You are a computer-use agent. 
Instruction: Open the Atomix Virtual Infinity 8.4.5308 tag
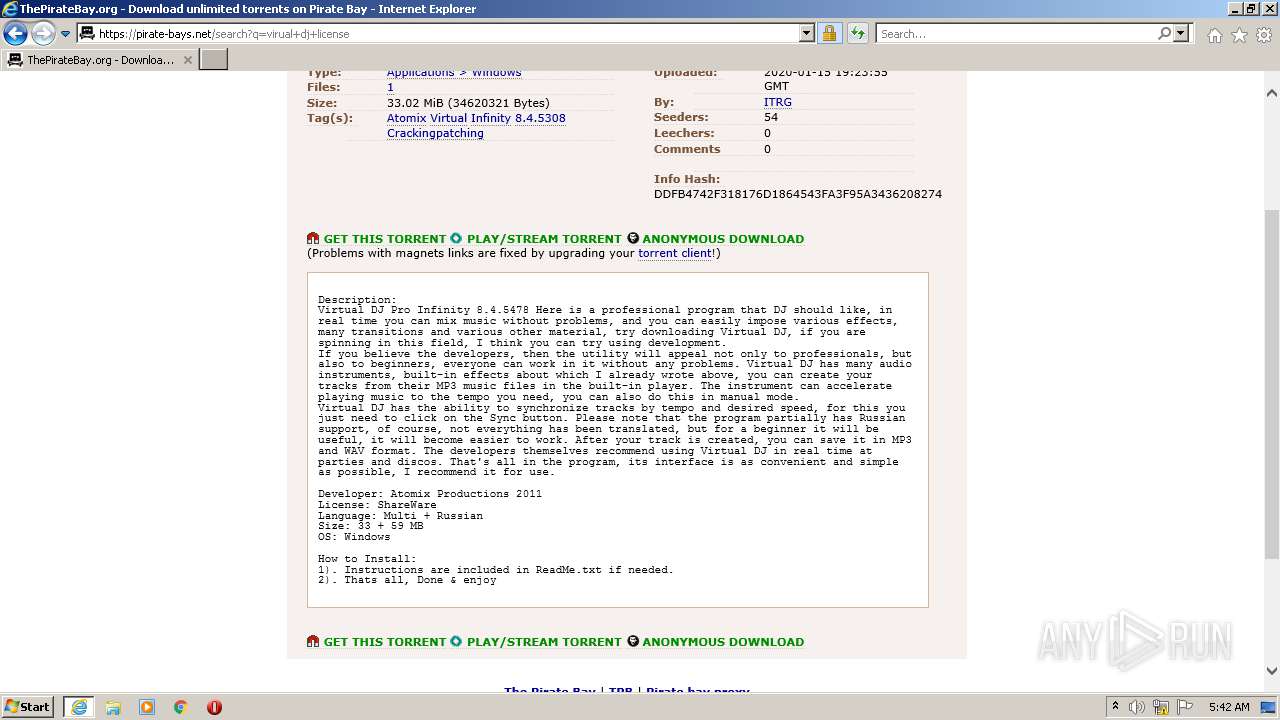coord(476,118)
